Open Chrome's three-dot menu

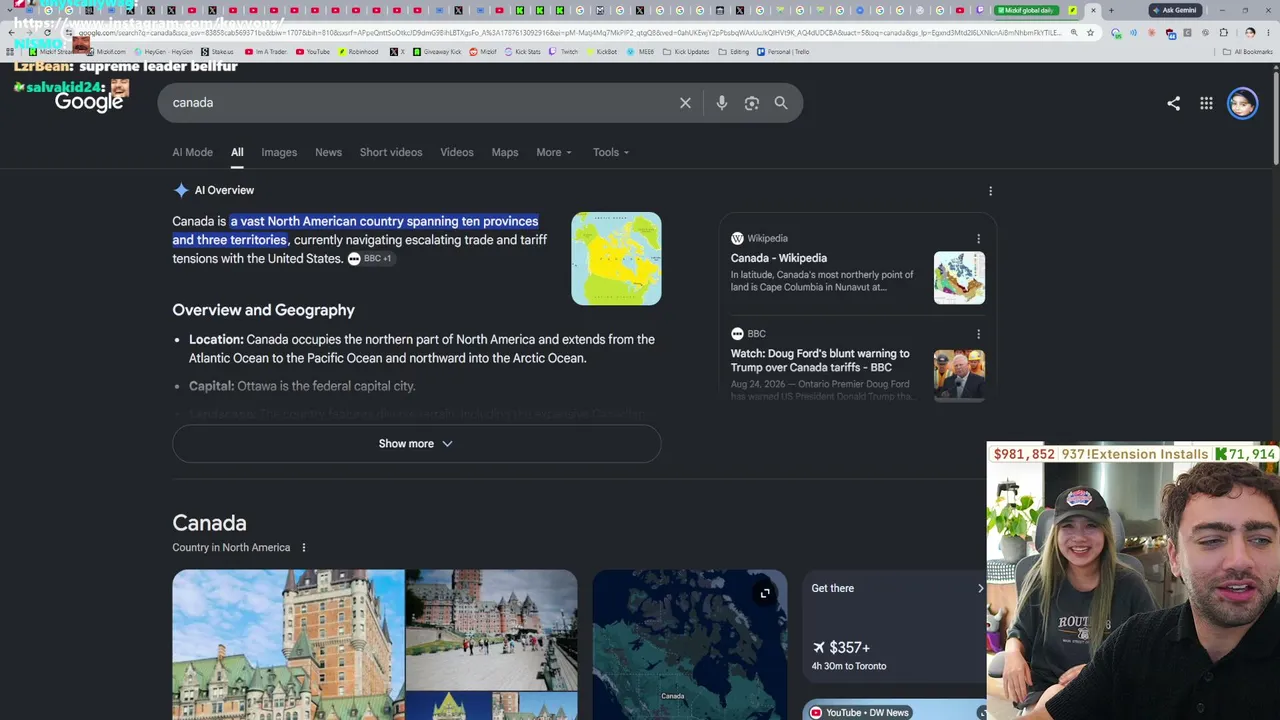(x=1268, y=33)
